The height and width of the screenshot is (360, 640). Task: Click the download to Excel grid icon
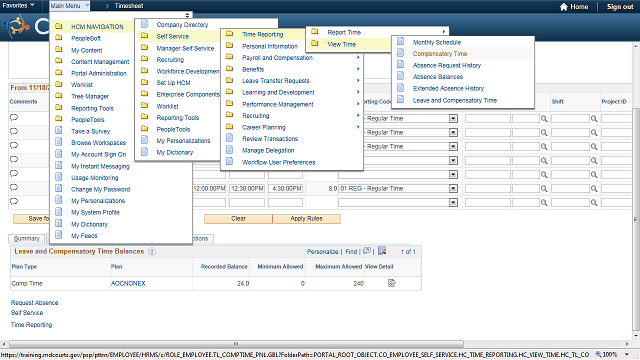[x=382, y=251]
